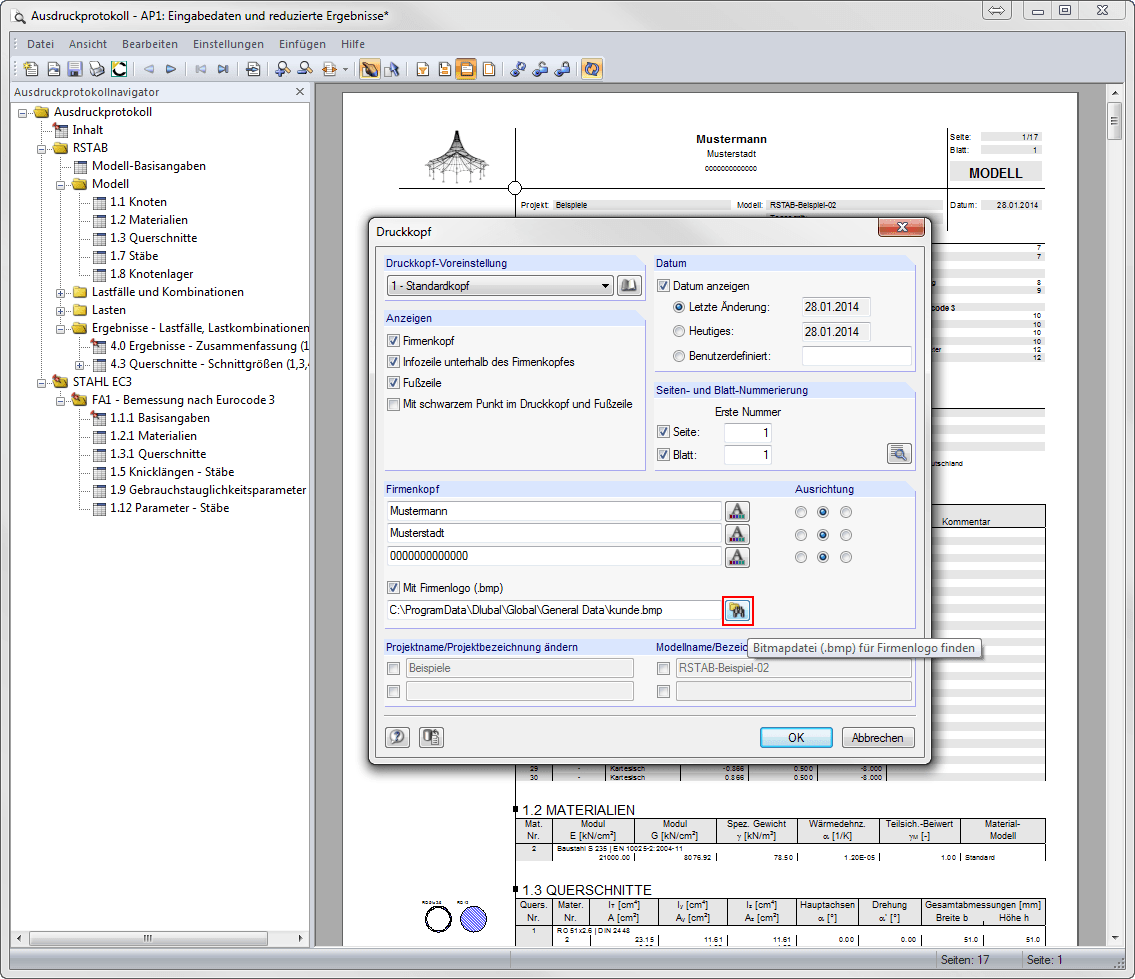Open the Einstellungen menu
Image resolution: width=1135 pixels, height=979 pixels.
[228, 44]
